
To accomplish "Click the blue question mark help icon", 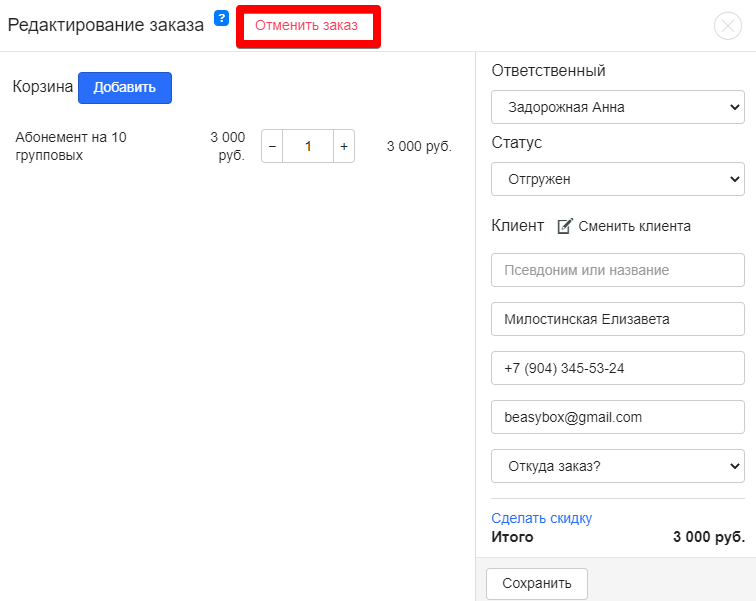I will [222, 18].
